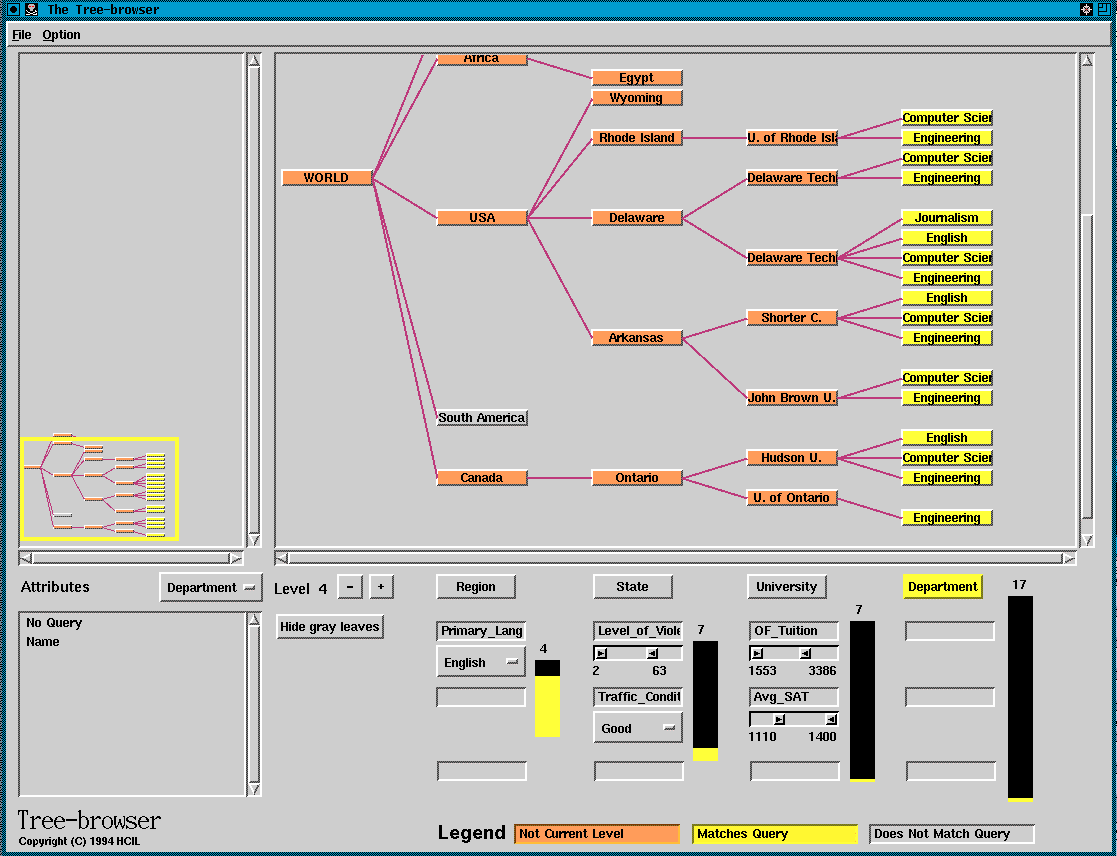Open the Attributes Department dropdown
This screenshot has width=1117, height=856.
(x=210, y=588)
